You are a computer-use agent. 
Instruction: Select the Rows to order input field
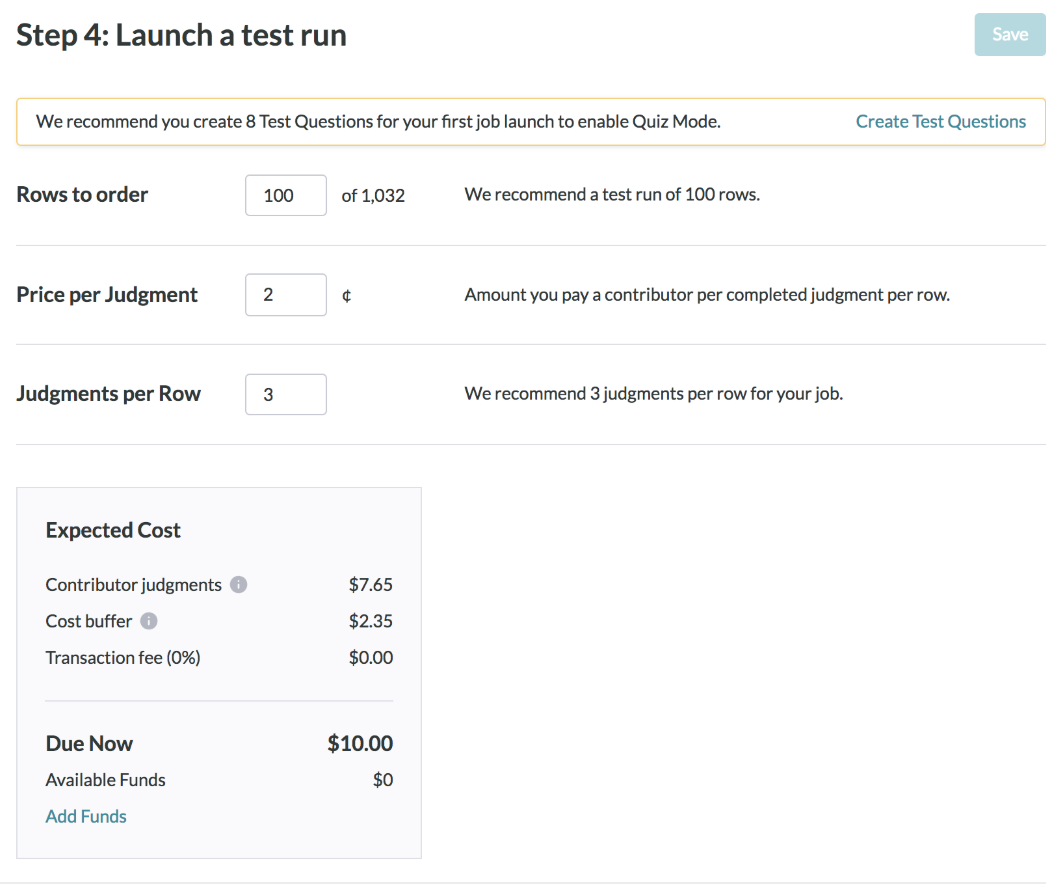point(285,195)
